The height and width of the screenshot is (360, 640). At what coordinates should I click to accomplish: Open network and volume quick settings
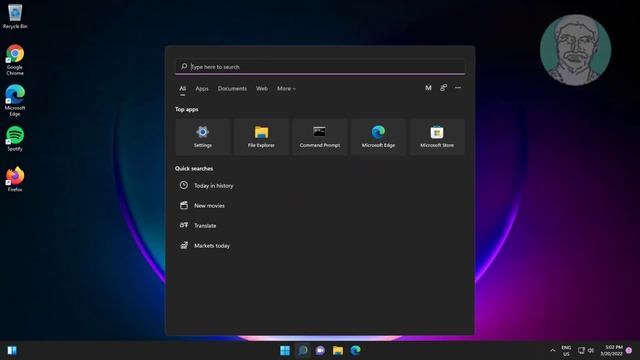pos(586,351)
